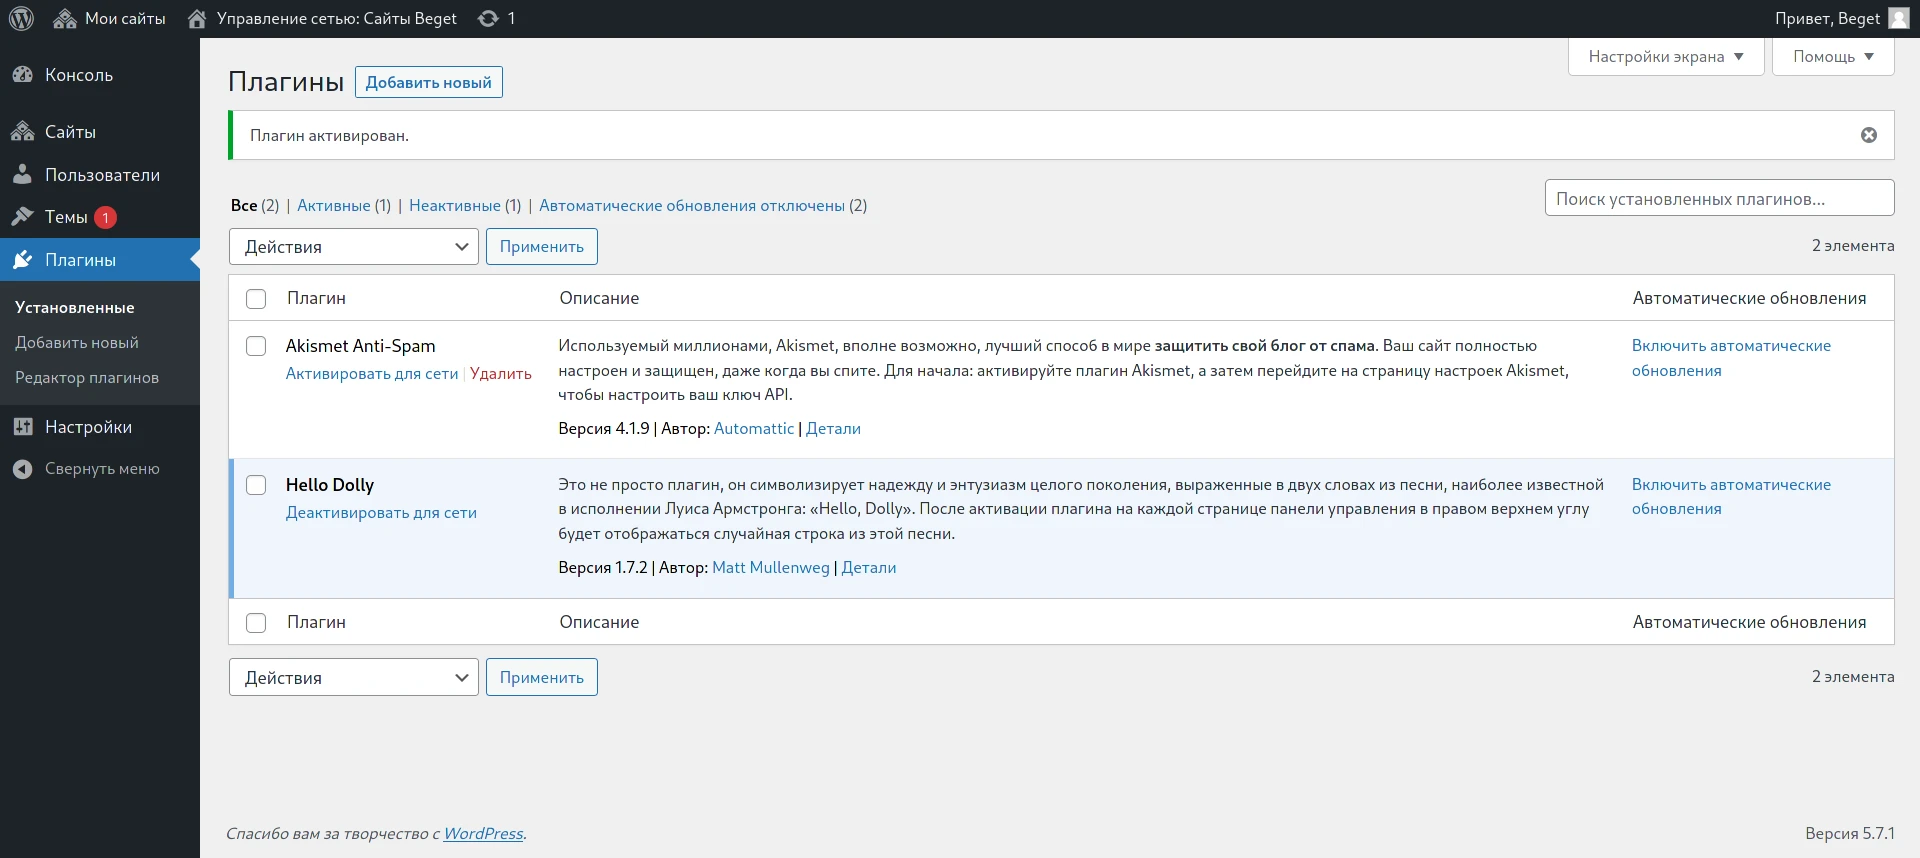The image size is (1920, 858).
Task: Tick the Hello Dolly plugin checkbox
Action: click(x=256, y=485)
